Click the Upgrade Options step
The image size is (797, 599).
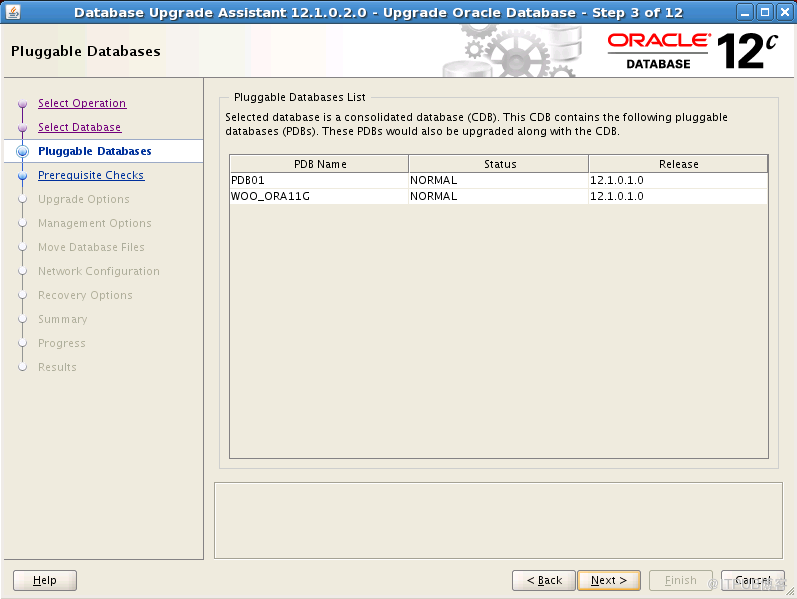click(x=84, y=199)
